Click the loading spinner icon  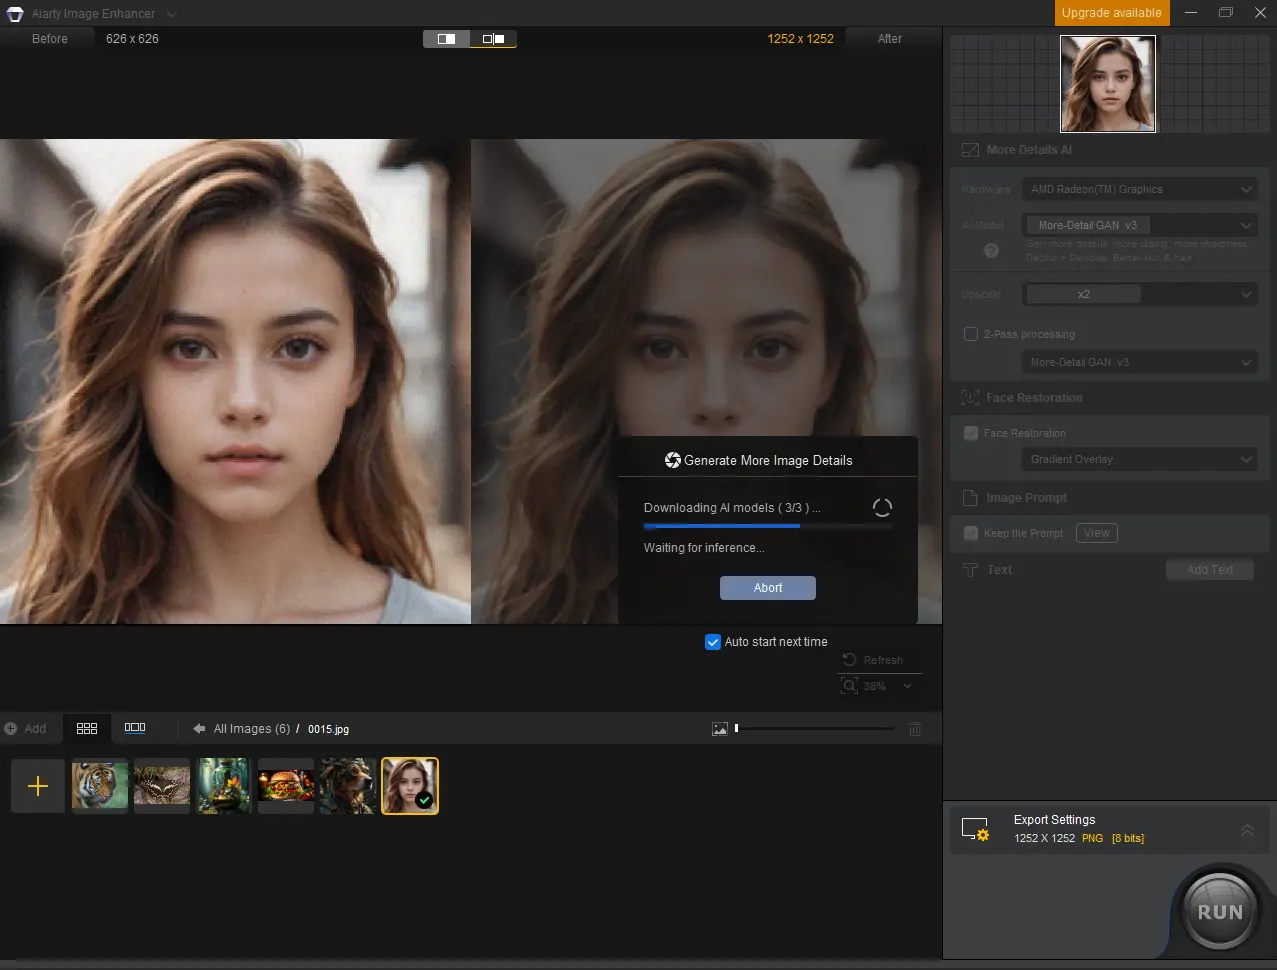point(882,508)
